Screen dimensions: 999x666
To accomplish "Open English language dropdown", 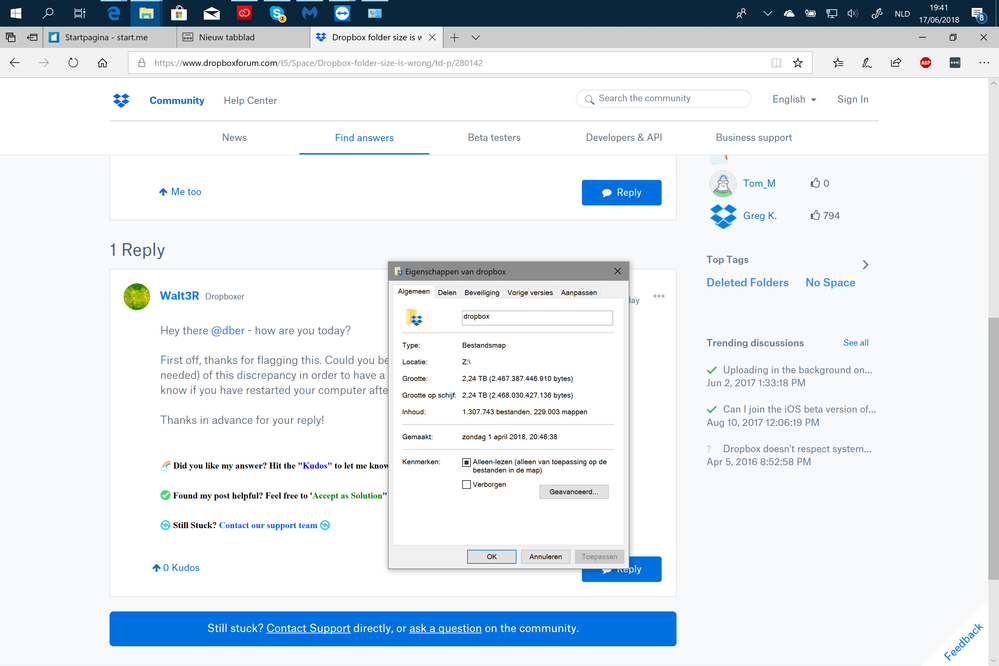I will coord(794,99).
